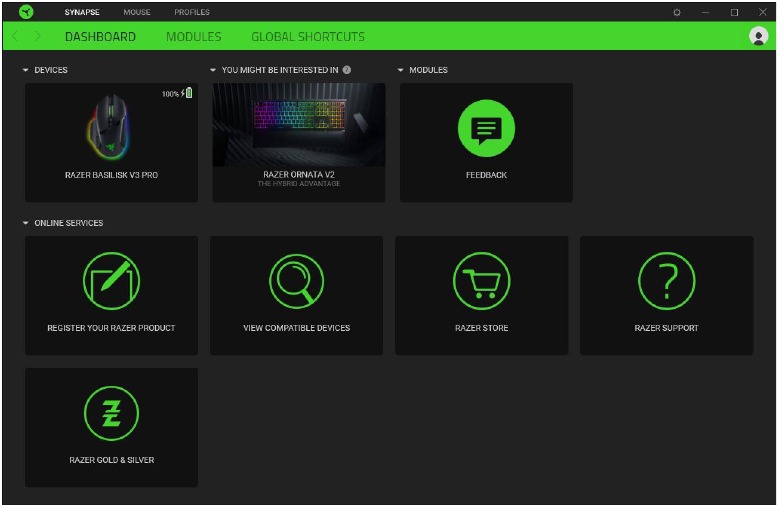The image size is (777, 505).
Task: Select the Razer Basilisk V3 Pro mouse image
Action: [x=110, y=127]
